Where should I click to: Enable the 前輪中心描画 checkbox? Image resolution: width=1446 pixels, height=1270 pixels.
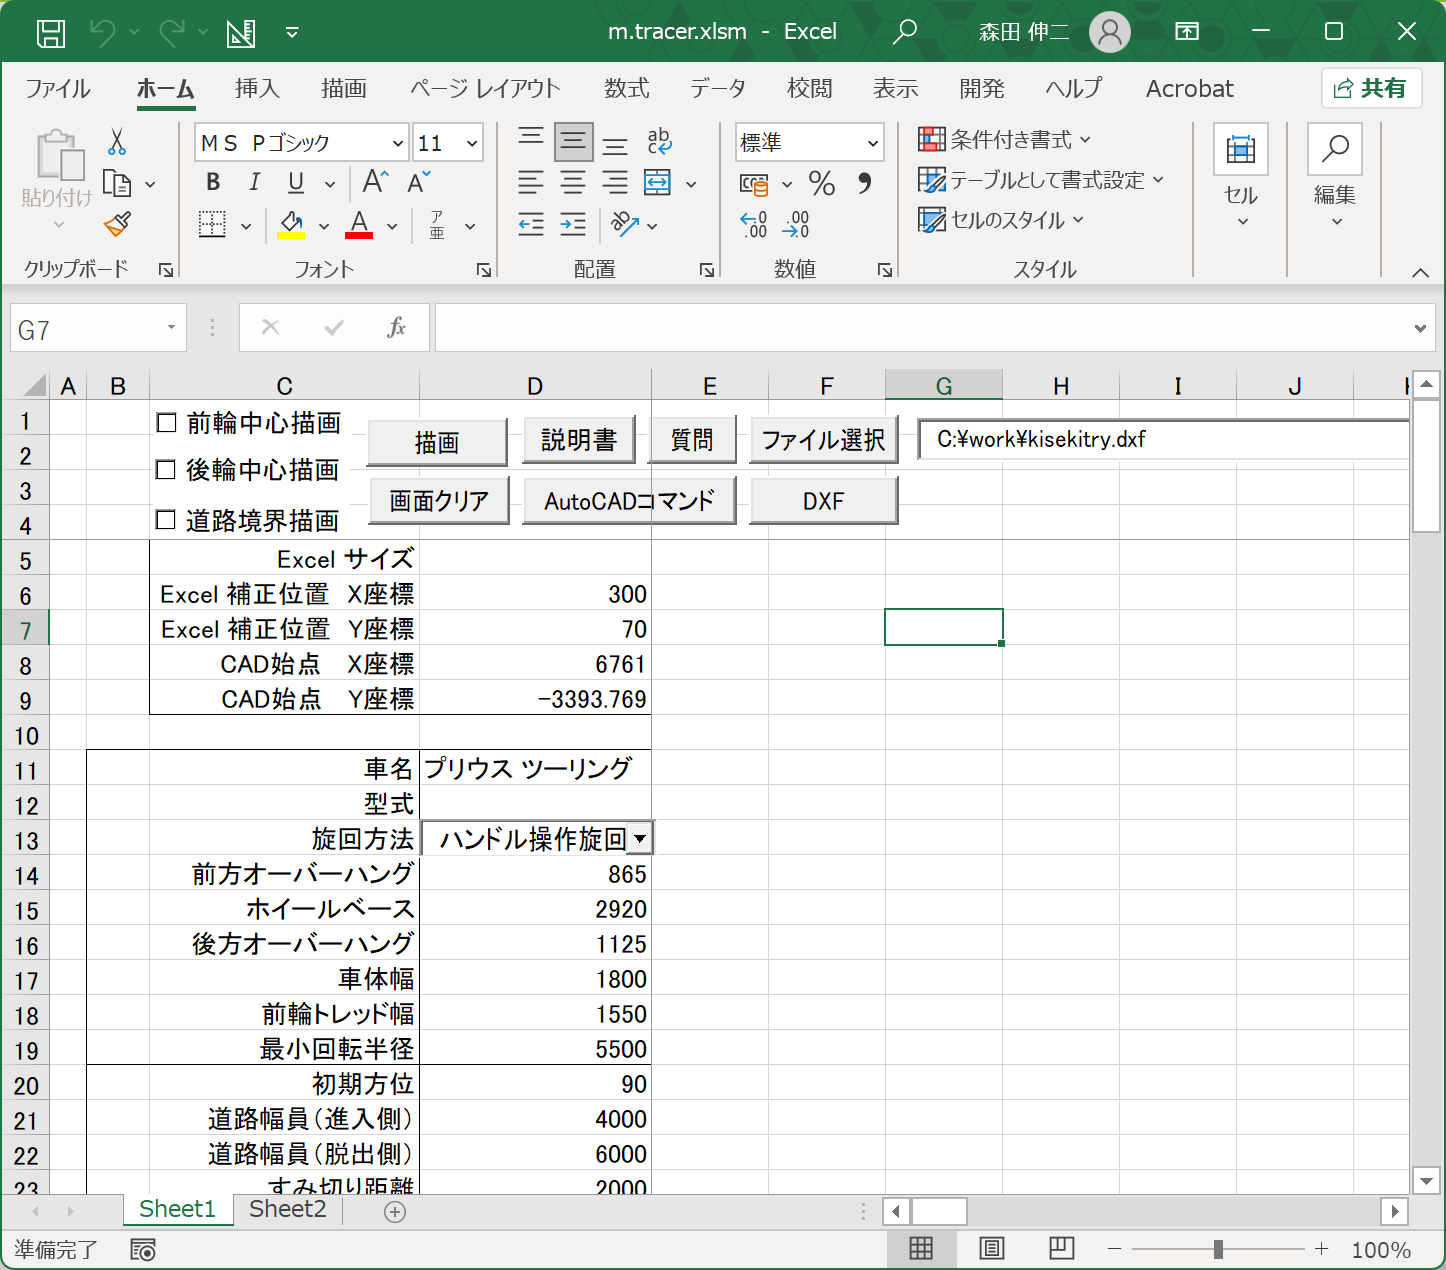coord(167,423)
